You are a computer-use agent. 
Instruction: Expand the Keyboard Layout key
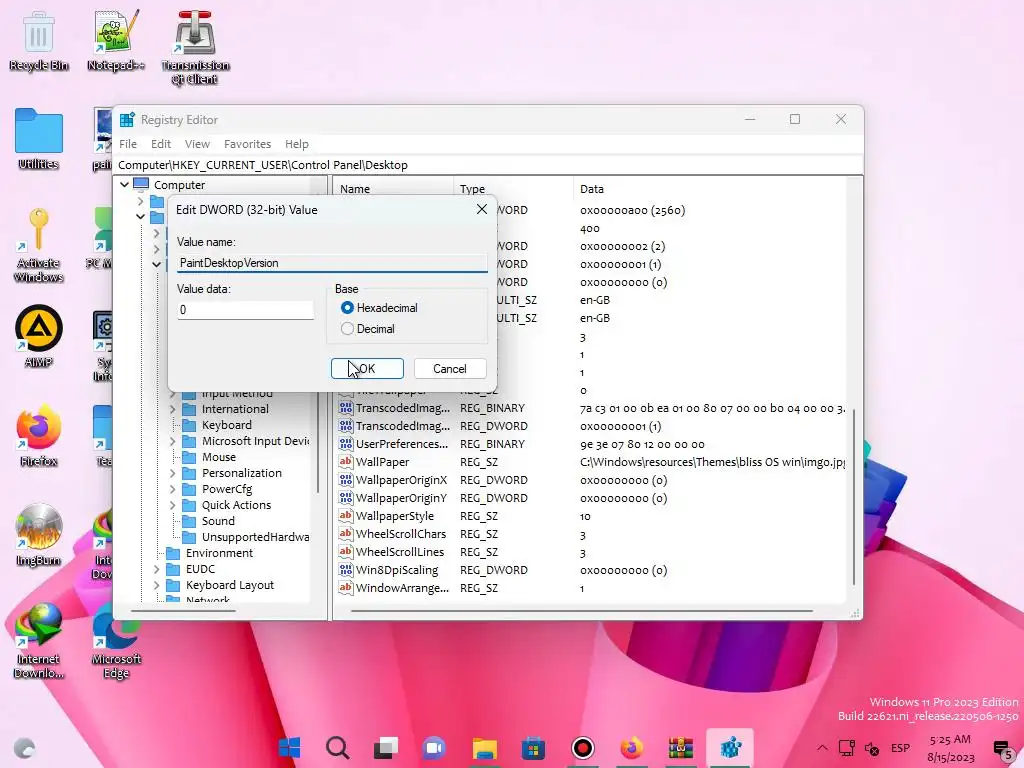[x=157, y=585]
